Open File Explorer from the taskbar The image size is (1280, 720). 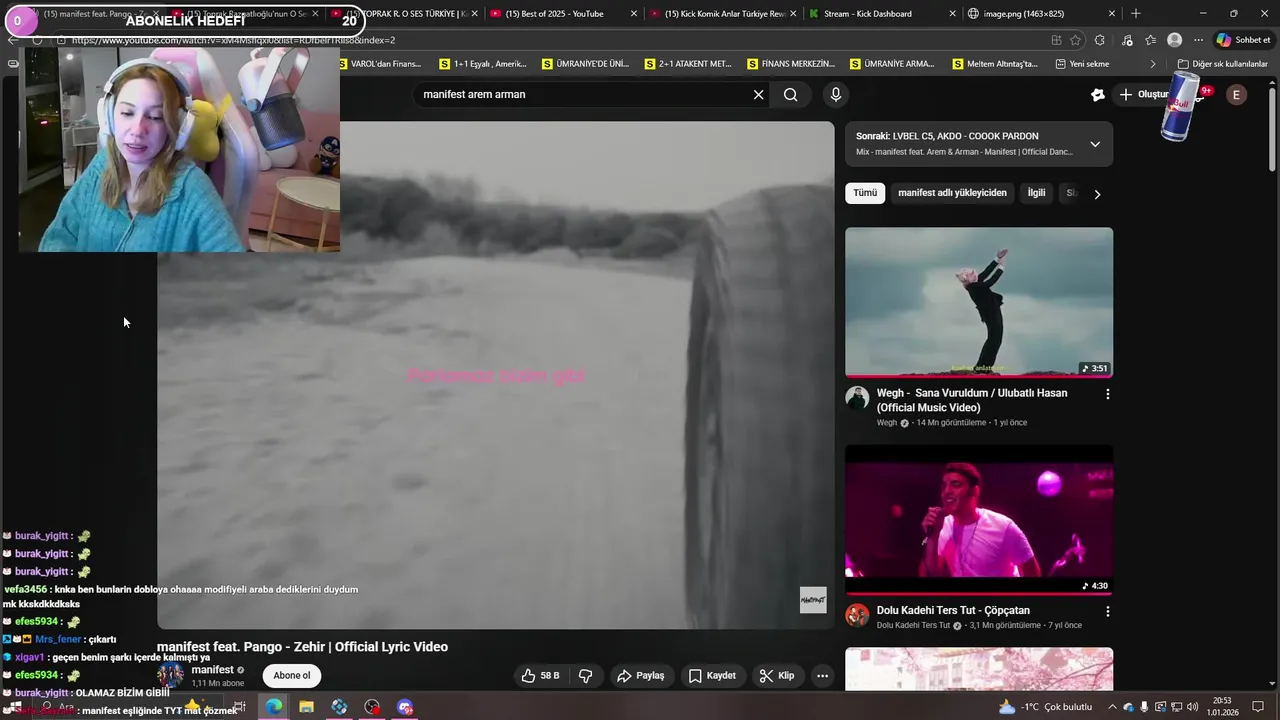point(306,707)
